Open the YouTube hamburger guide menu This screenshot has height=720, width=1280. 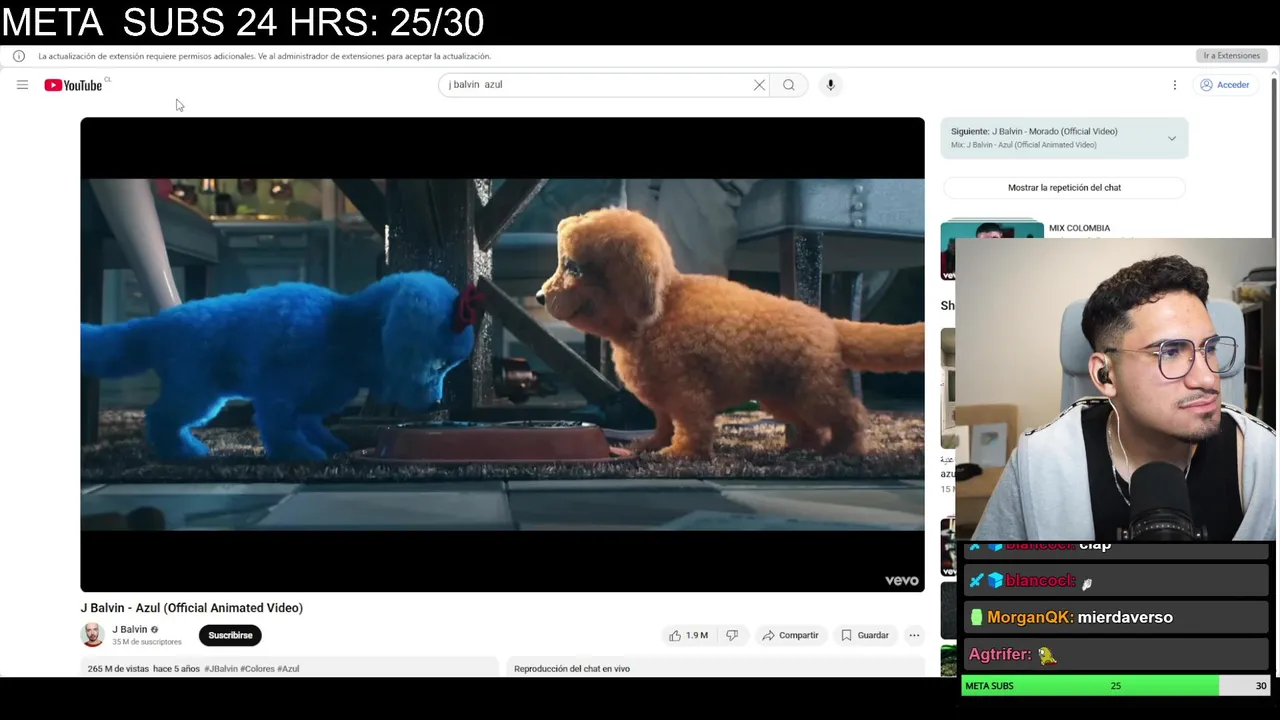(x=22, y=85)
